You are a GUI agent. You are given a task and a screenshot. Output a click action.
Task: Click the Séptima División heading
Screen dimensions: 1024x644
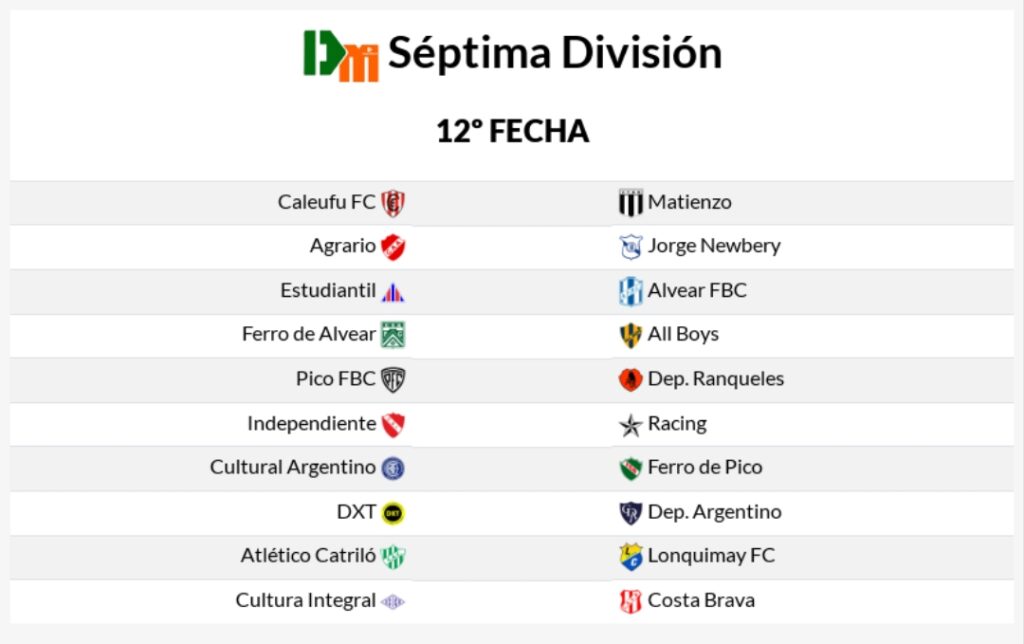(x=554, y=53)
